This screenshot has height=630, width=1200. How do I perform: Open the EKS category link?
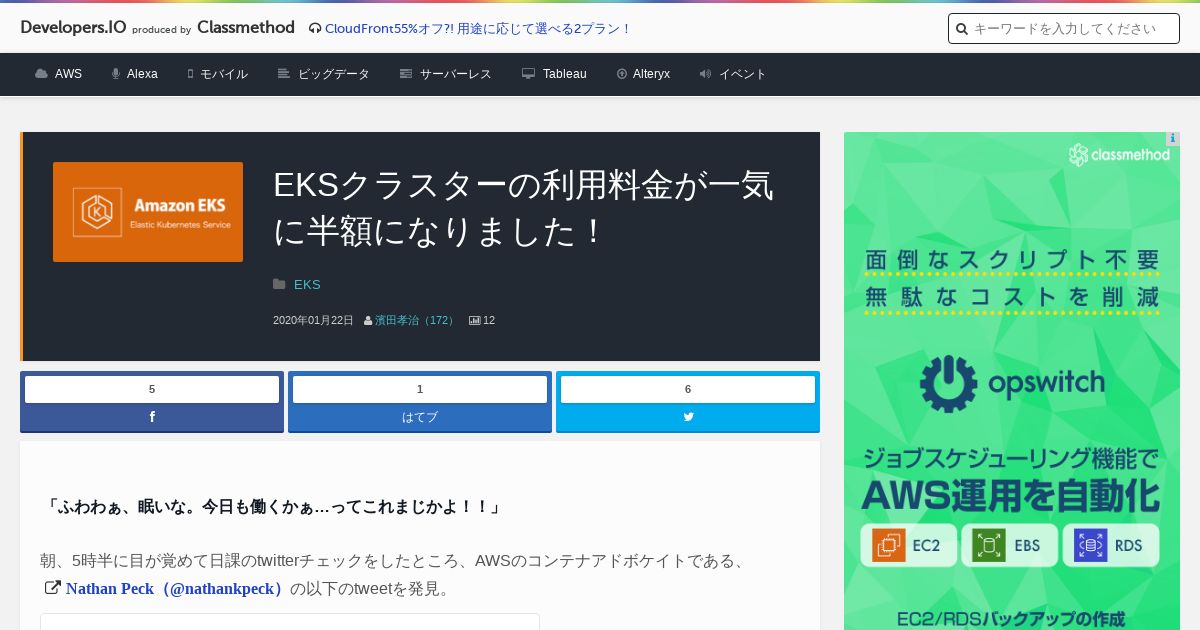click(307, 285)
